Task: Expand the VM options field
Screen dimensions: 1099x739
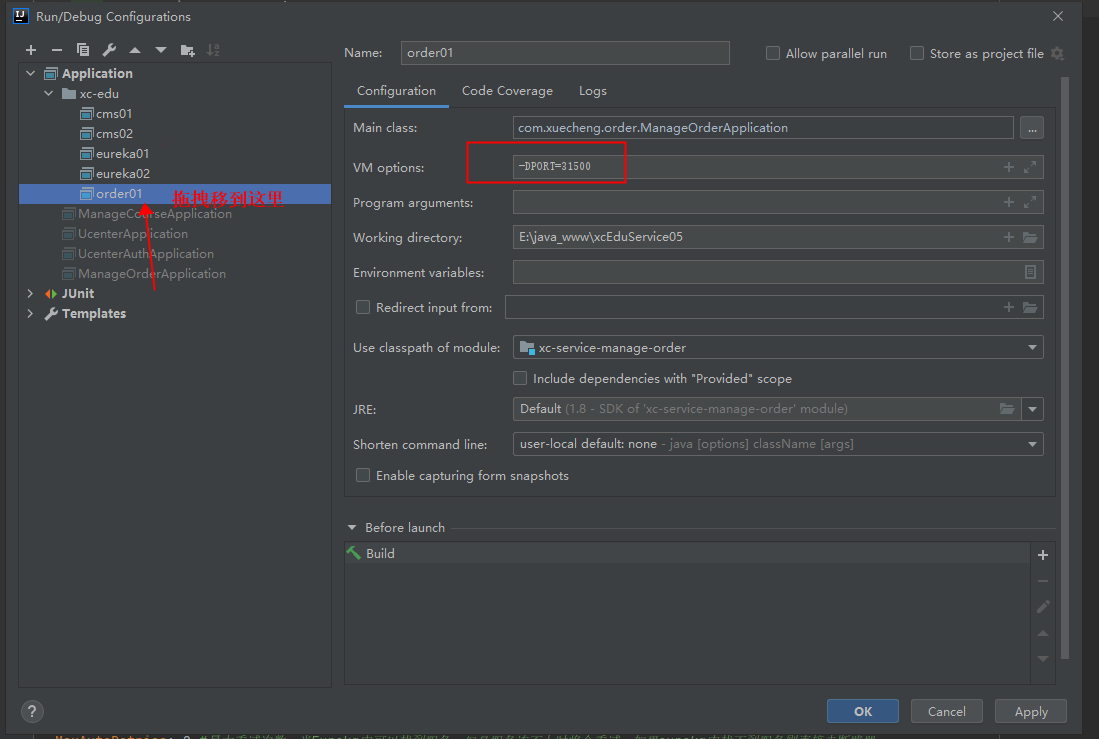Action: pyautogui.click(x=1030, y=167)
